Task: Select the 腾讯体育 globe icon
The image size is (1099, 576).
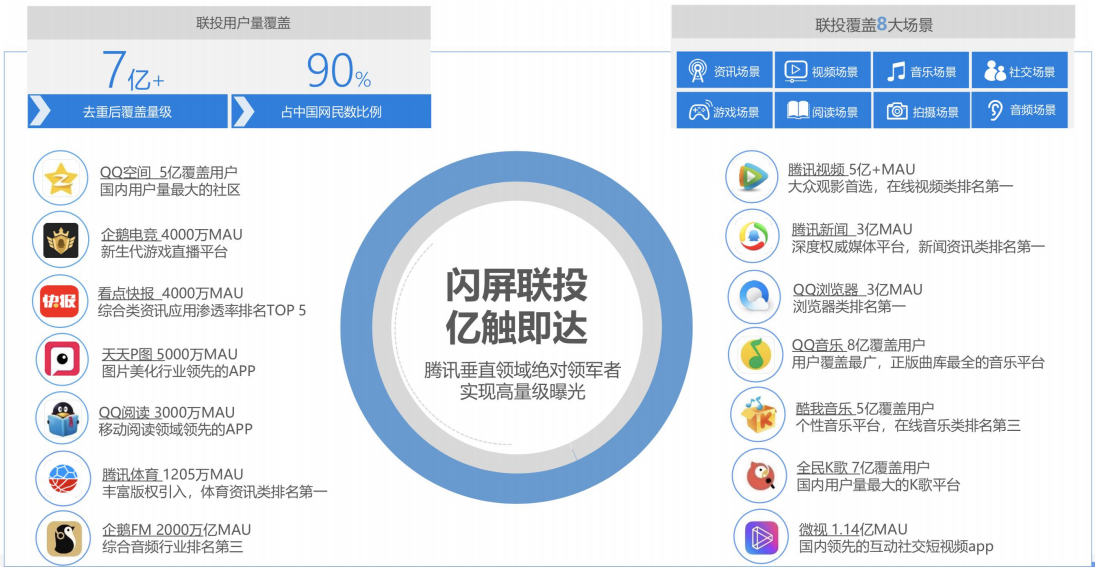Action: tap(60, 478)
